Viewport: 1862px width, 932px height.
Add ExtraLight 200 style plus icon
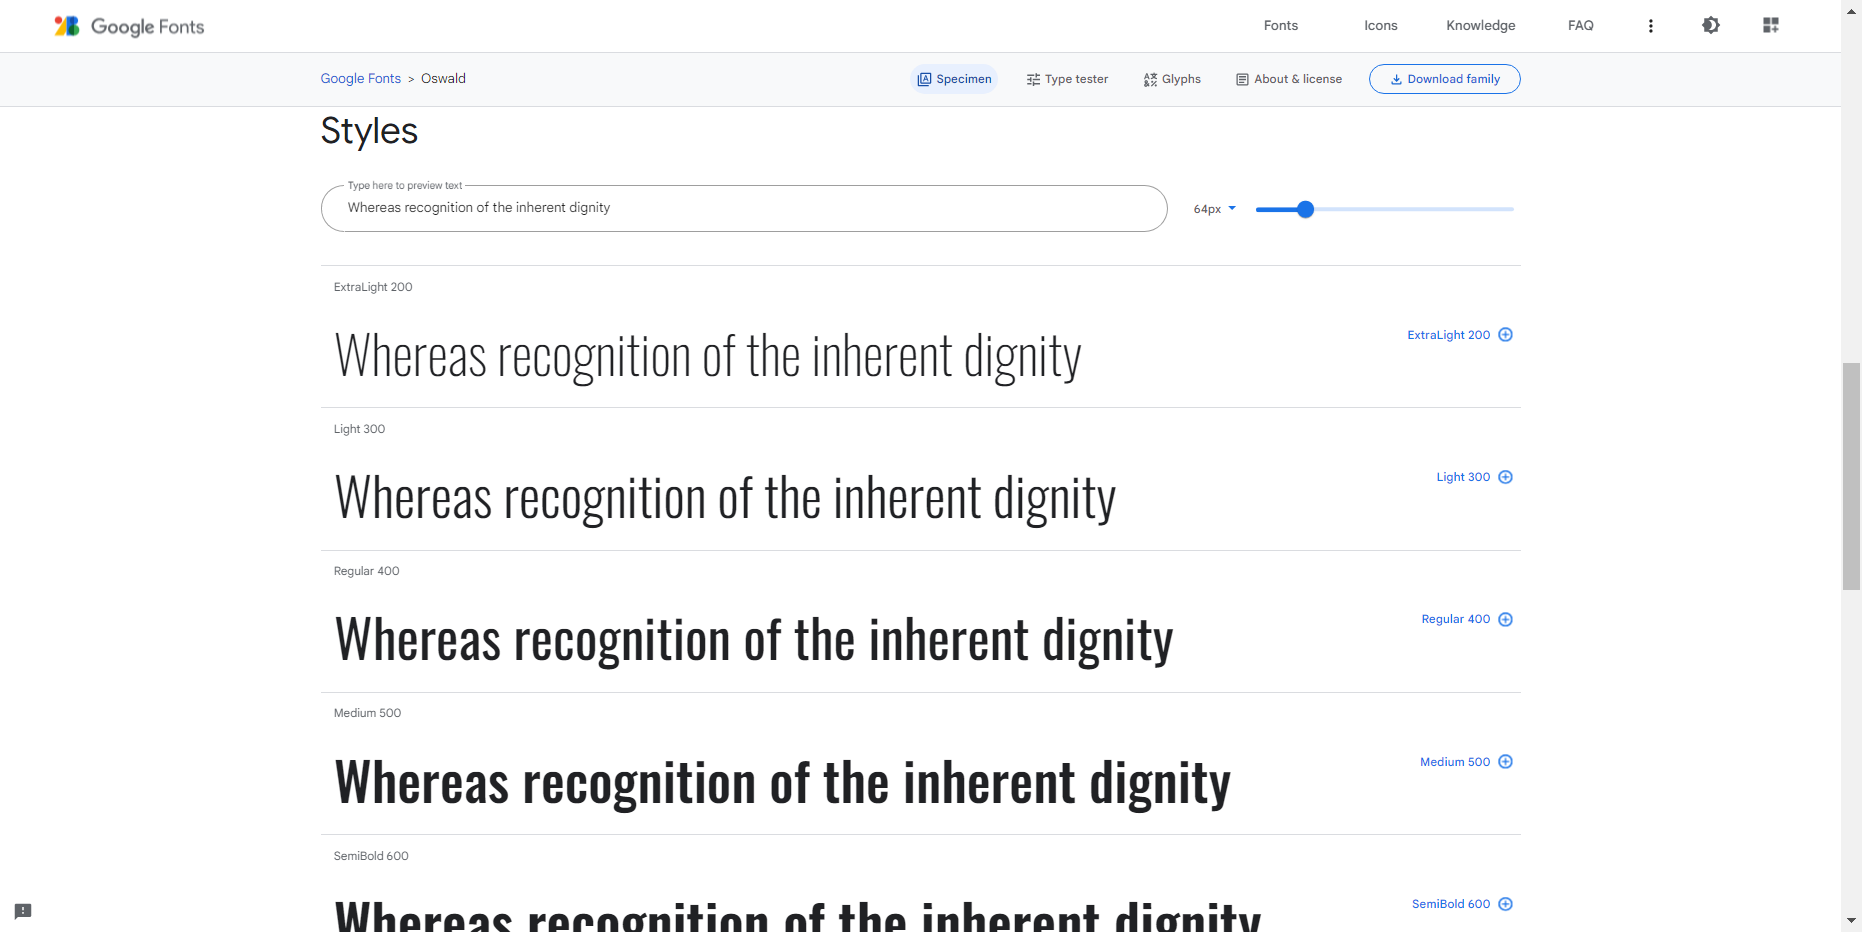[x=1505, y=335]
